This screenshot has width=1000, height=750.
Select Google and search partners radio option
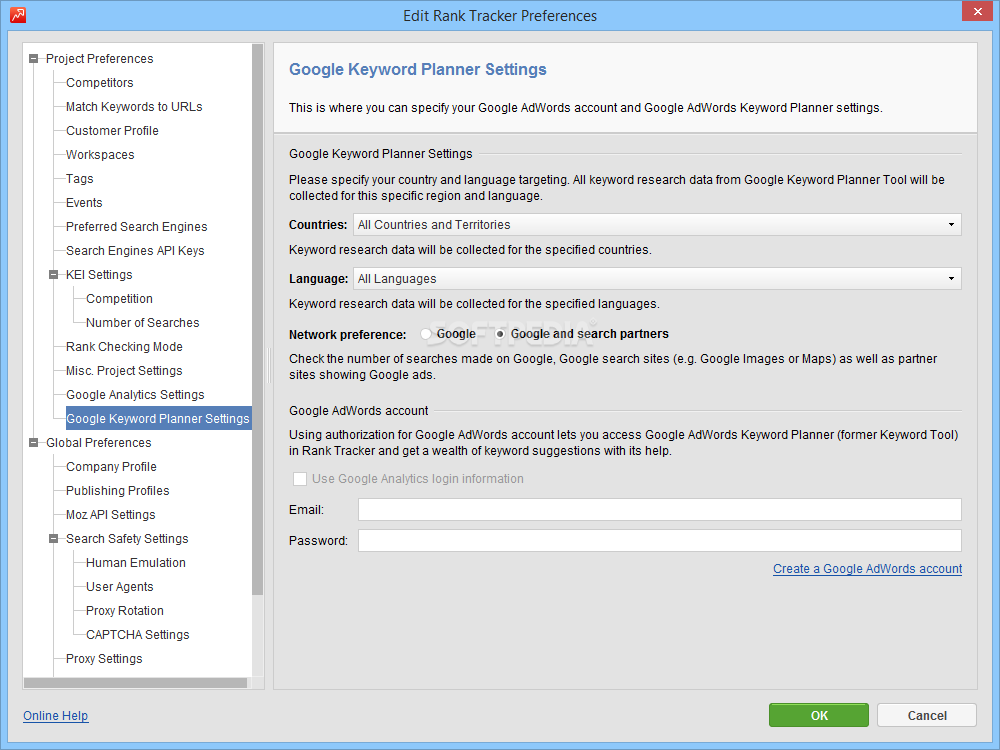click(x=501, y=334)
